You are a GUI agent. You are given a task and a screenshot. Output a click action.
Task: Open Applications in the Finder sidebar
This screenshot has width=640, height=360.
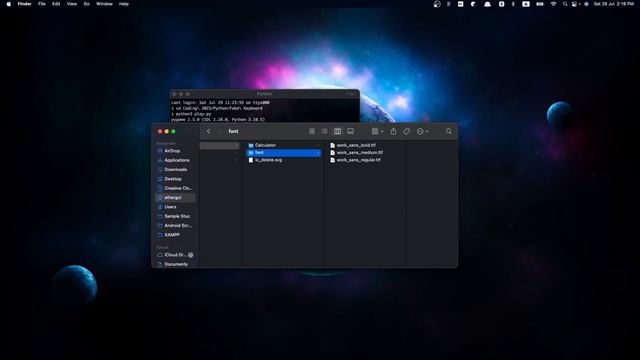173,160
